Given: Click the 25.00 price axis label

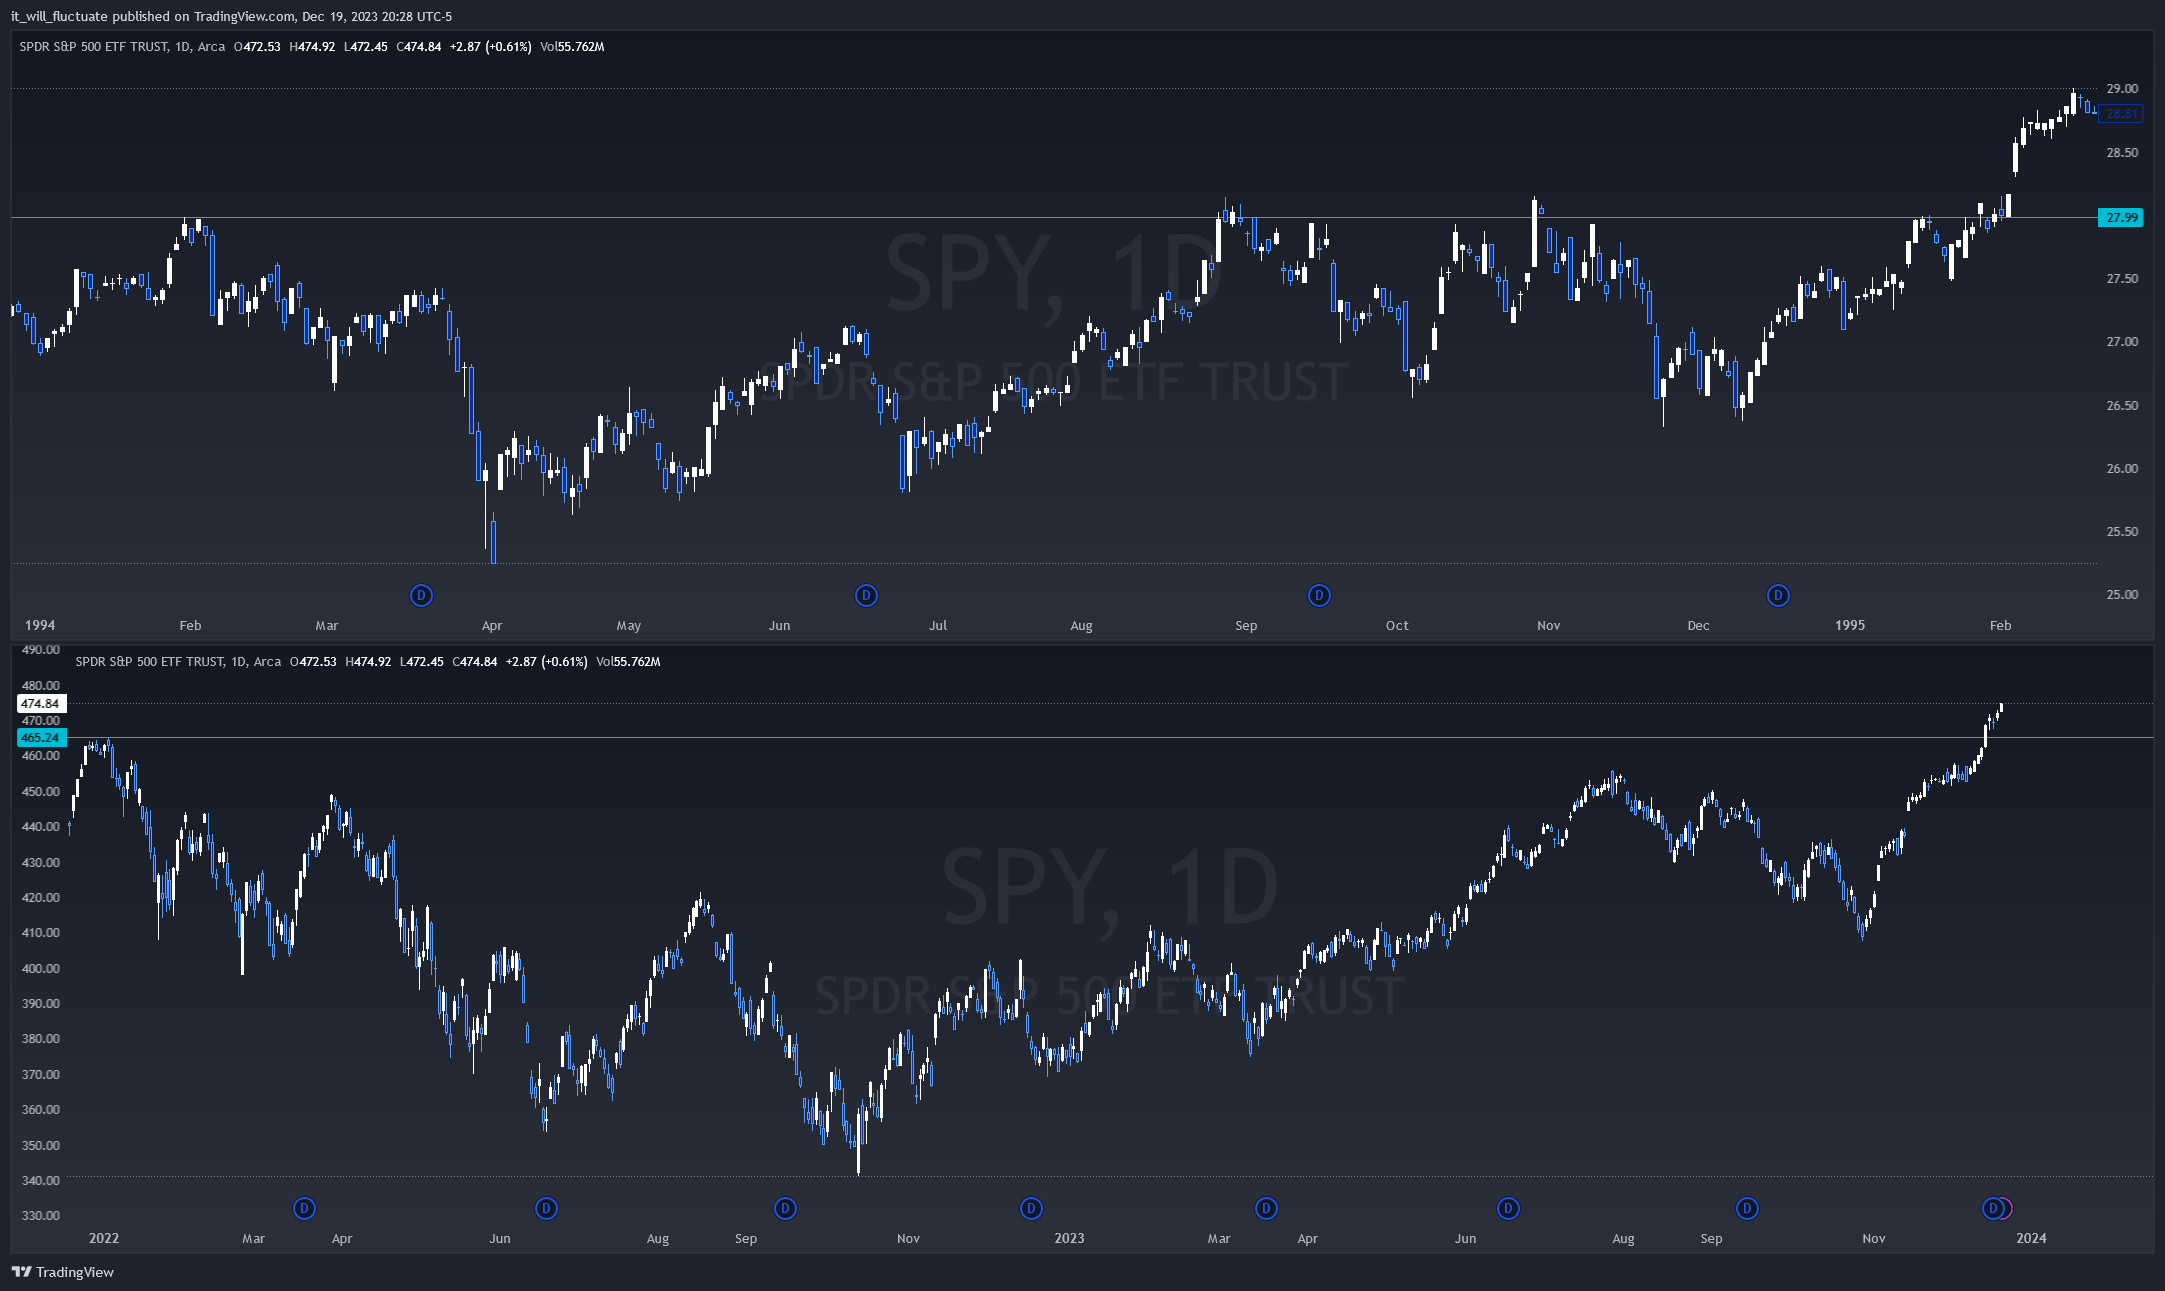Looking at the screenshot, I should click(2122, 595).
